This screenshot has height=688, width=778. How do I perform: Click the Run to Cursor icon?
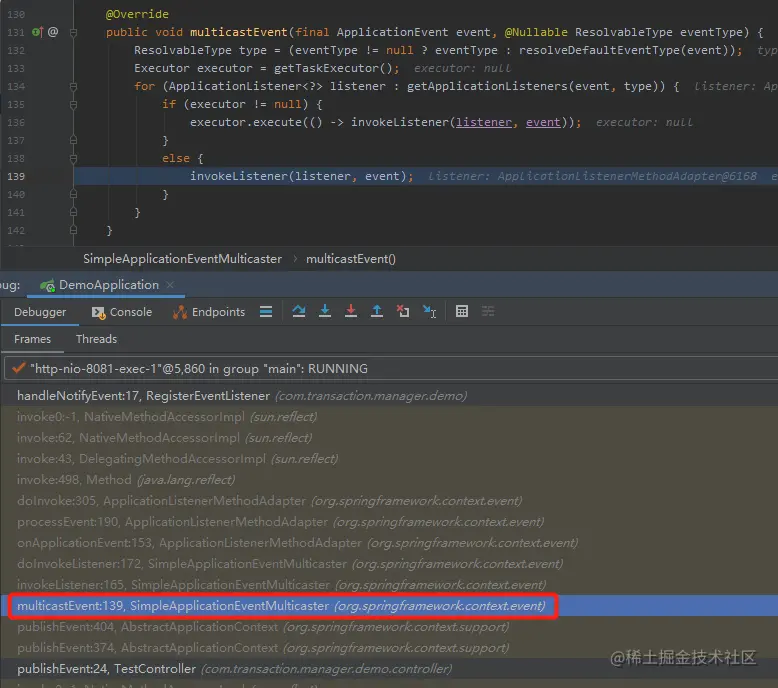coord(429,312)
